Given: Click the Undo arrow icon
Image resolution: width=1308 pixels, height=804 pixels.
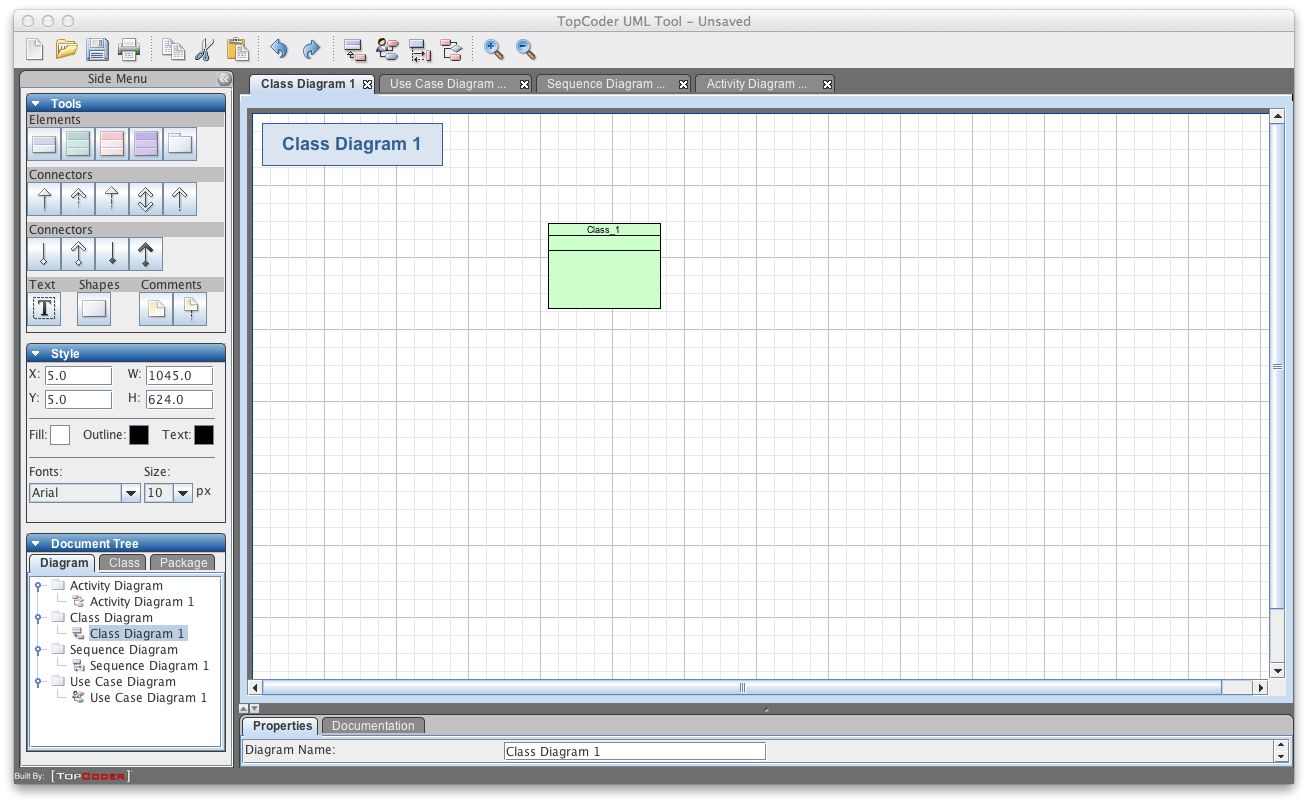Looking at the screenshot, I should pyautogui.click(x=279, y=48).
